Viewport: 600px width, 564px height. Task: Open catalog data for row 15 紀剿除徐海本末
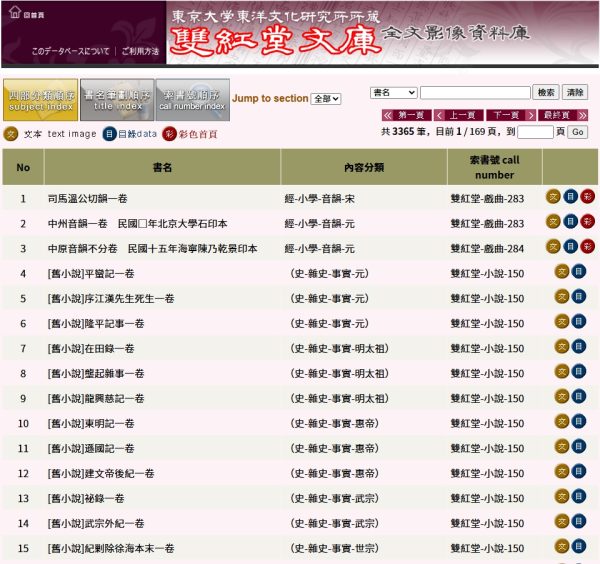579,546
